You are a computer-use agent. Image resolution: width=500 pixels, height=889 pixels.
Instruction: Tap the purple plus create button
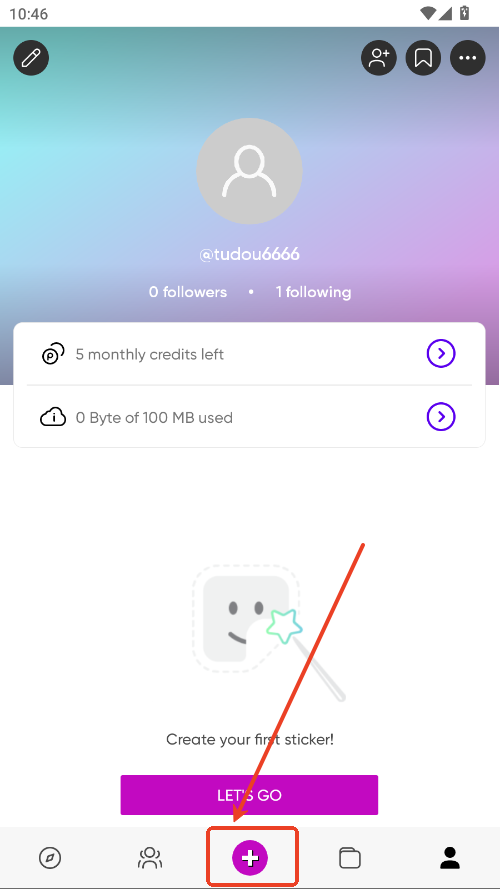(250, 858)
